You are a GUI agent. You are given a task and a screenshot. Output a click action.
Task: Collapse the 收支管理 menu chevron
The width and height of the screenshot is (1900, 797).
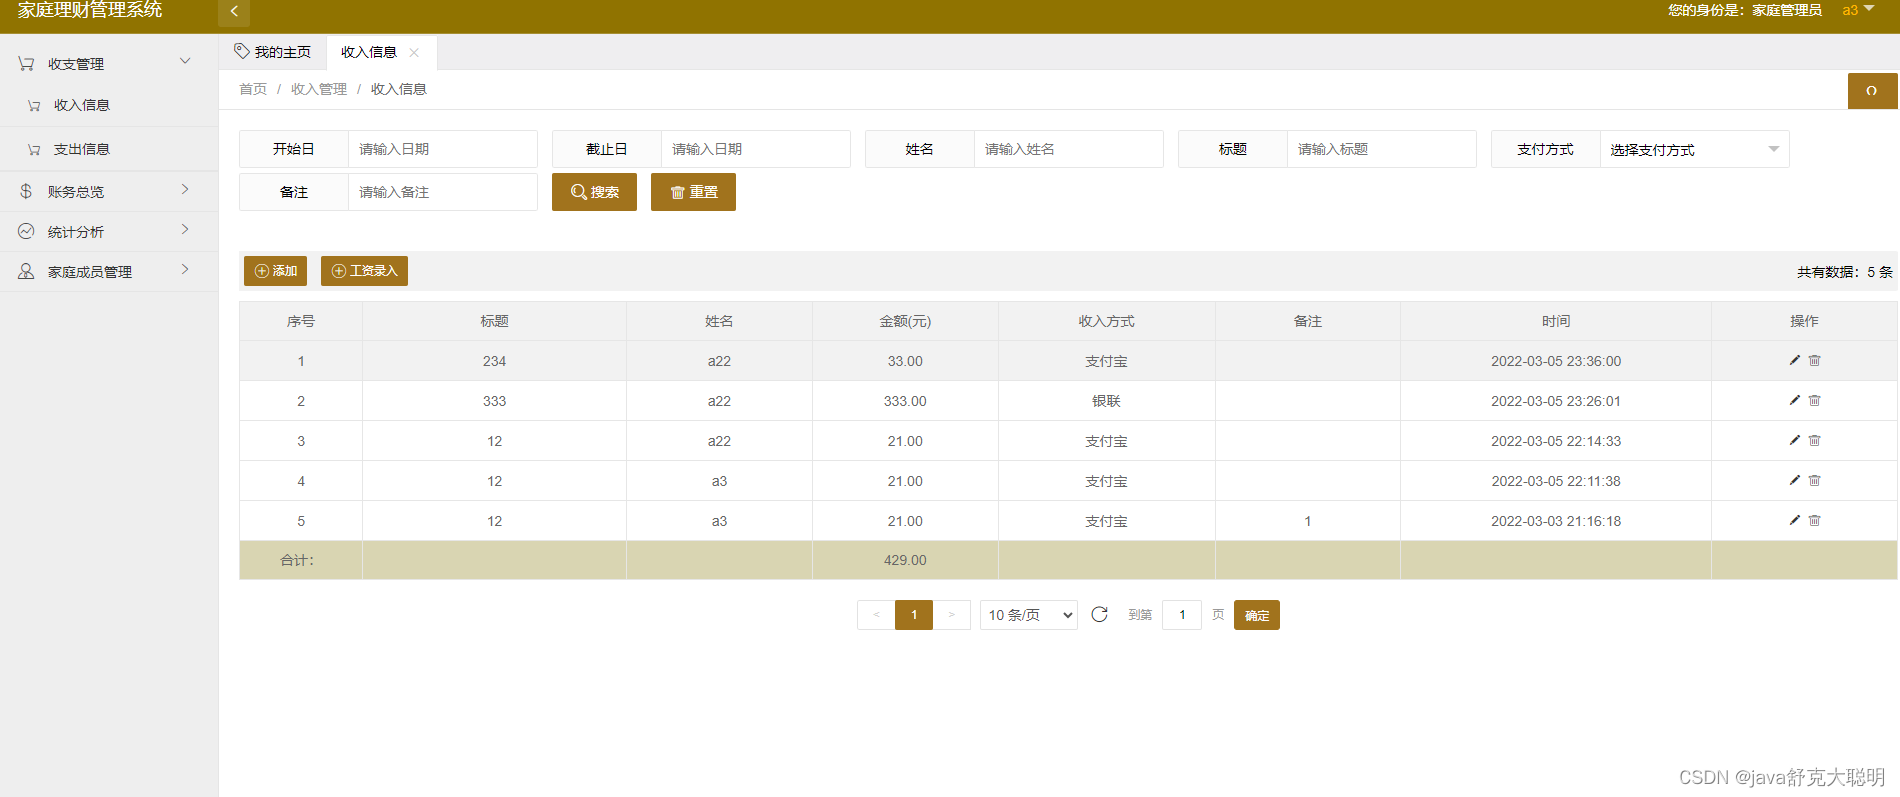click(x=185, y=61)
